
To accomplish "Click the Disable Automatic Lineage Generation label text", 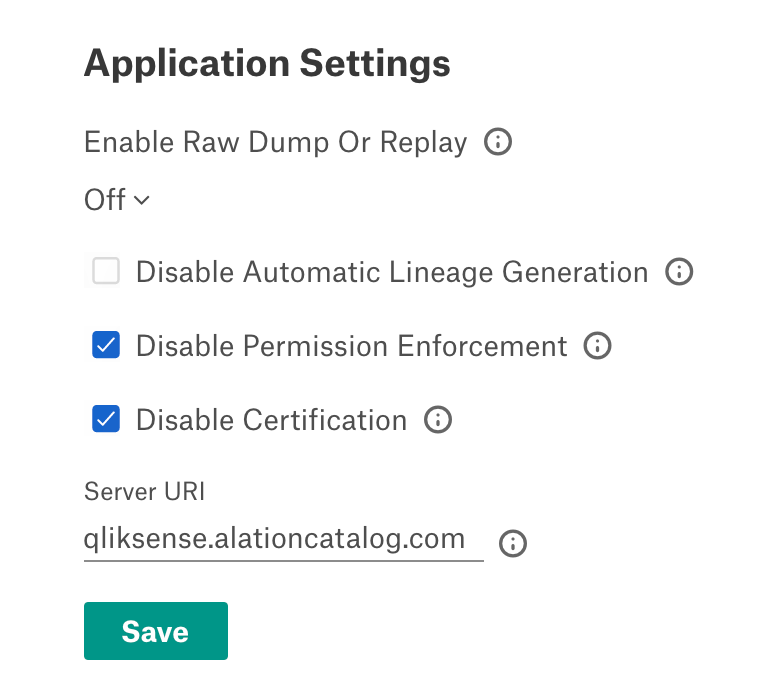I will click(392, 272).
